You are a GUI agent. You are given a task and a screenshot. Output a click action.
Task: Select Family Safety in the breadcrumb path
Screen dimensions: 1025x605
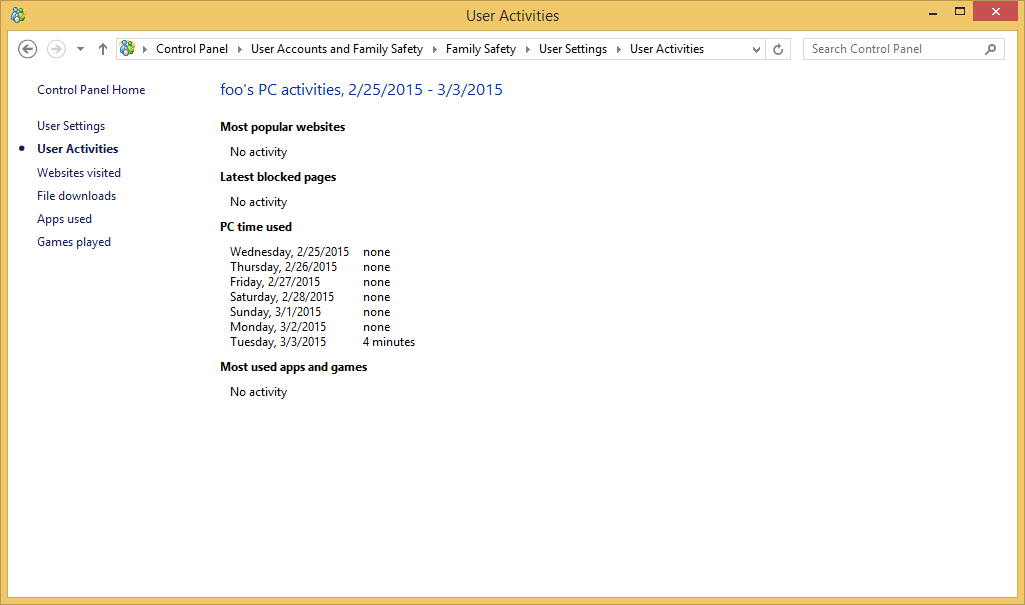pos(480,49)
